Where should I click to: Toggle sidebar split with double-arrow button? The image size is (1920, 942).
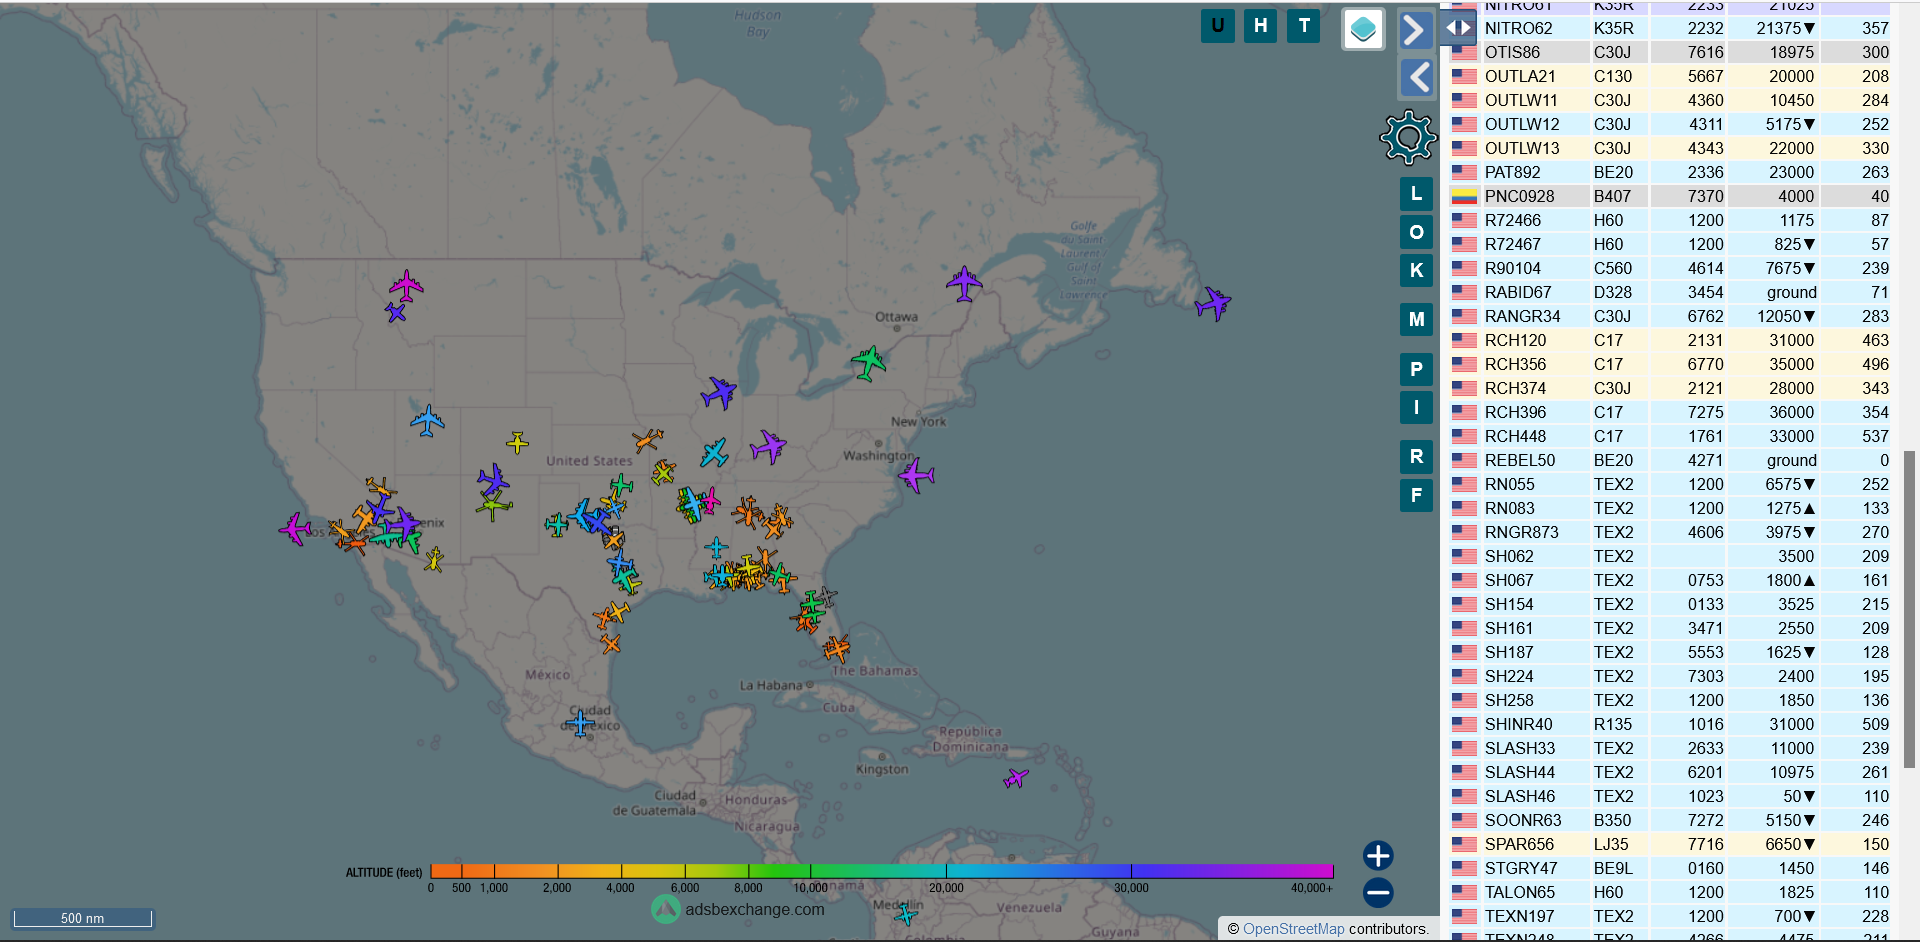pyautogui.click(x=1458, y=28)
